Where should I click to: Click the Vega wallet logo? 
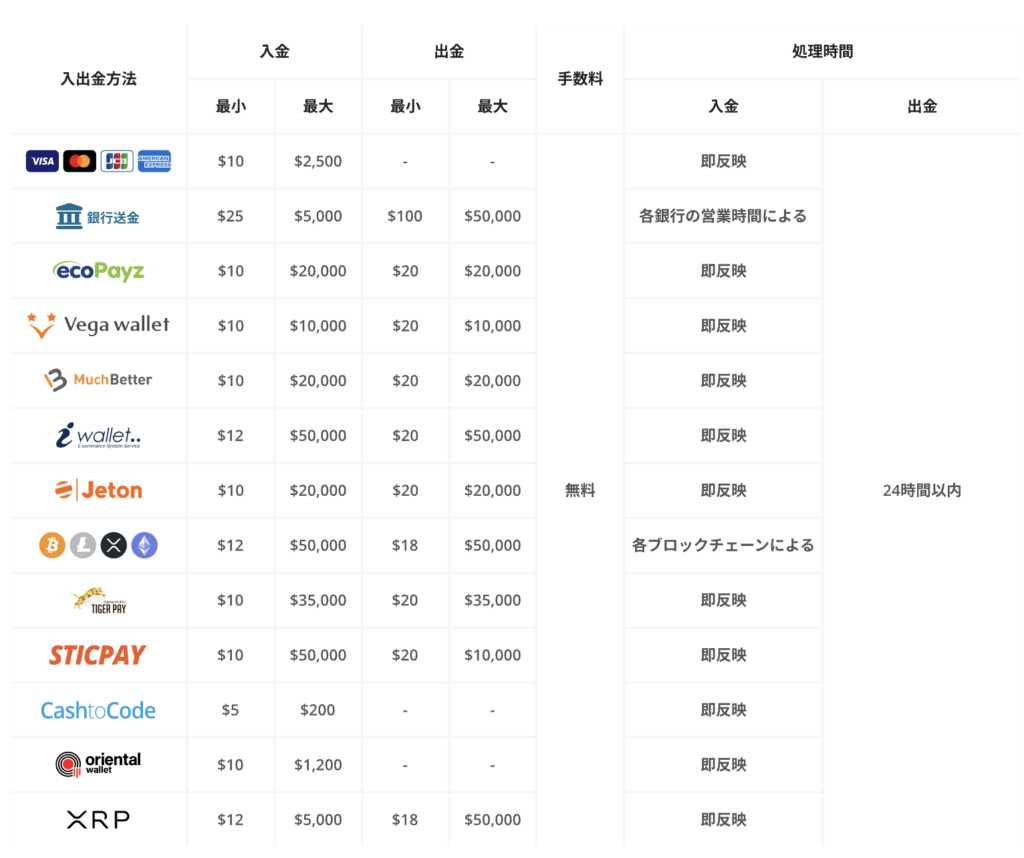pyautogui.click(x=99, y=325)
